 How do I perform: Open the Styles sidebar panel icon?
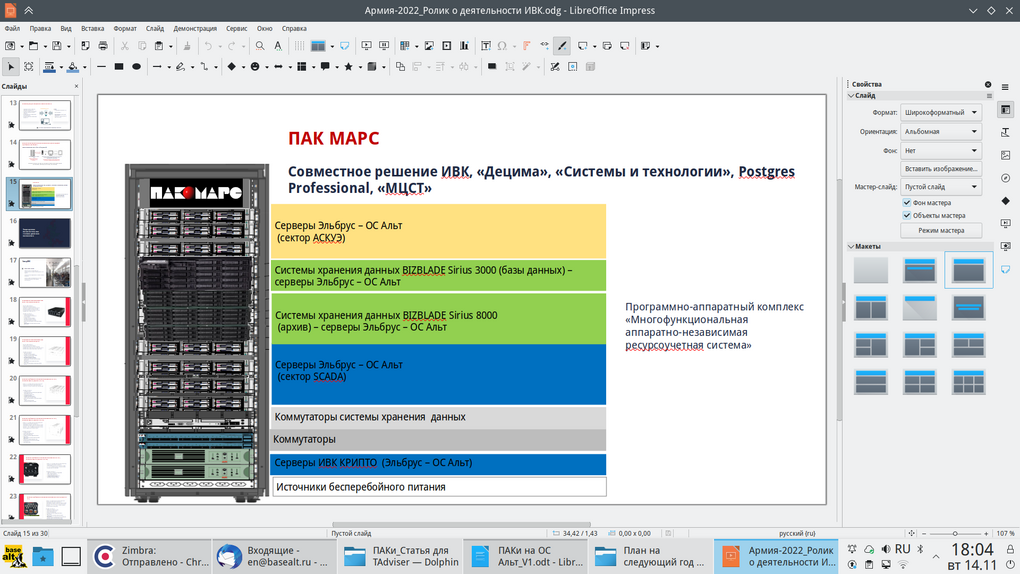pos(1006,132)
